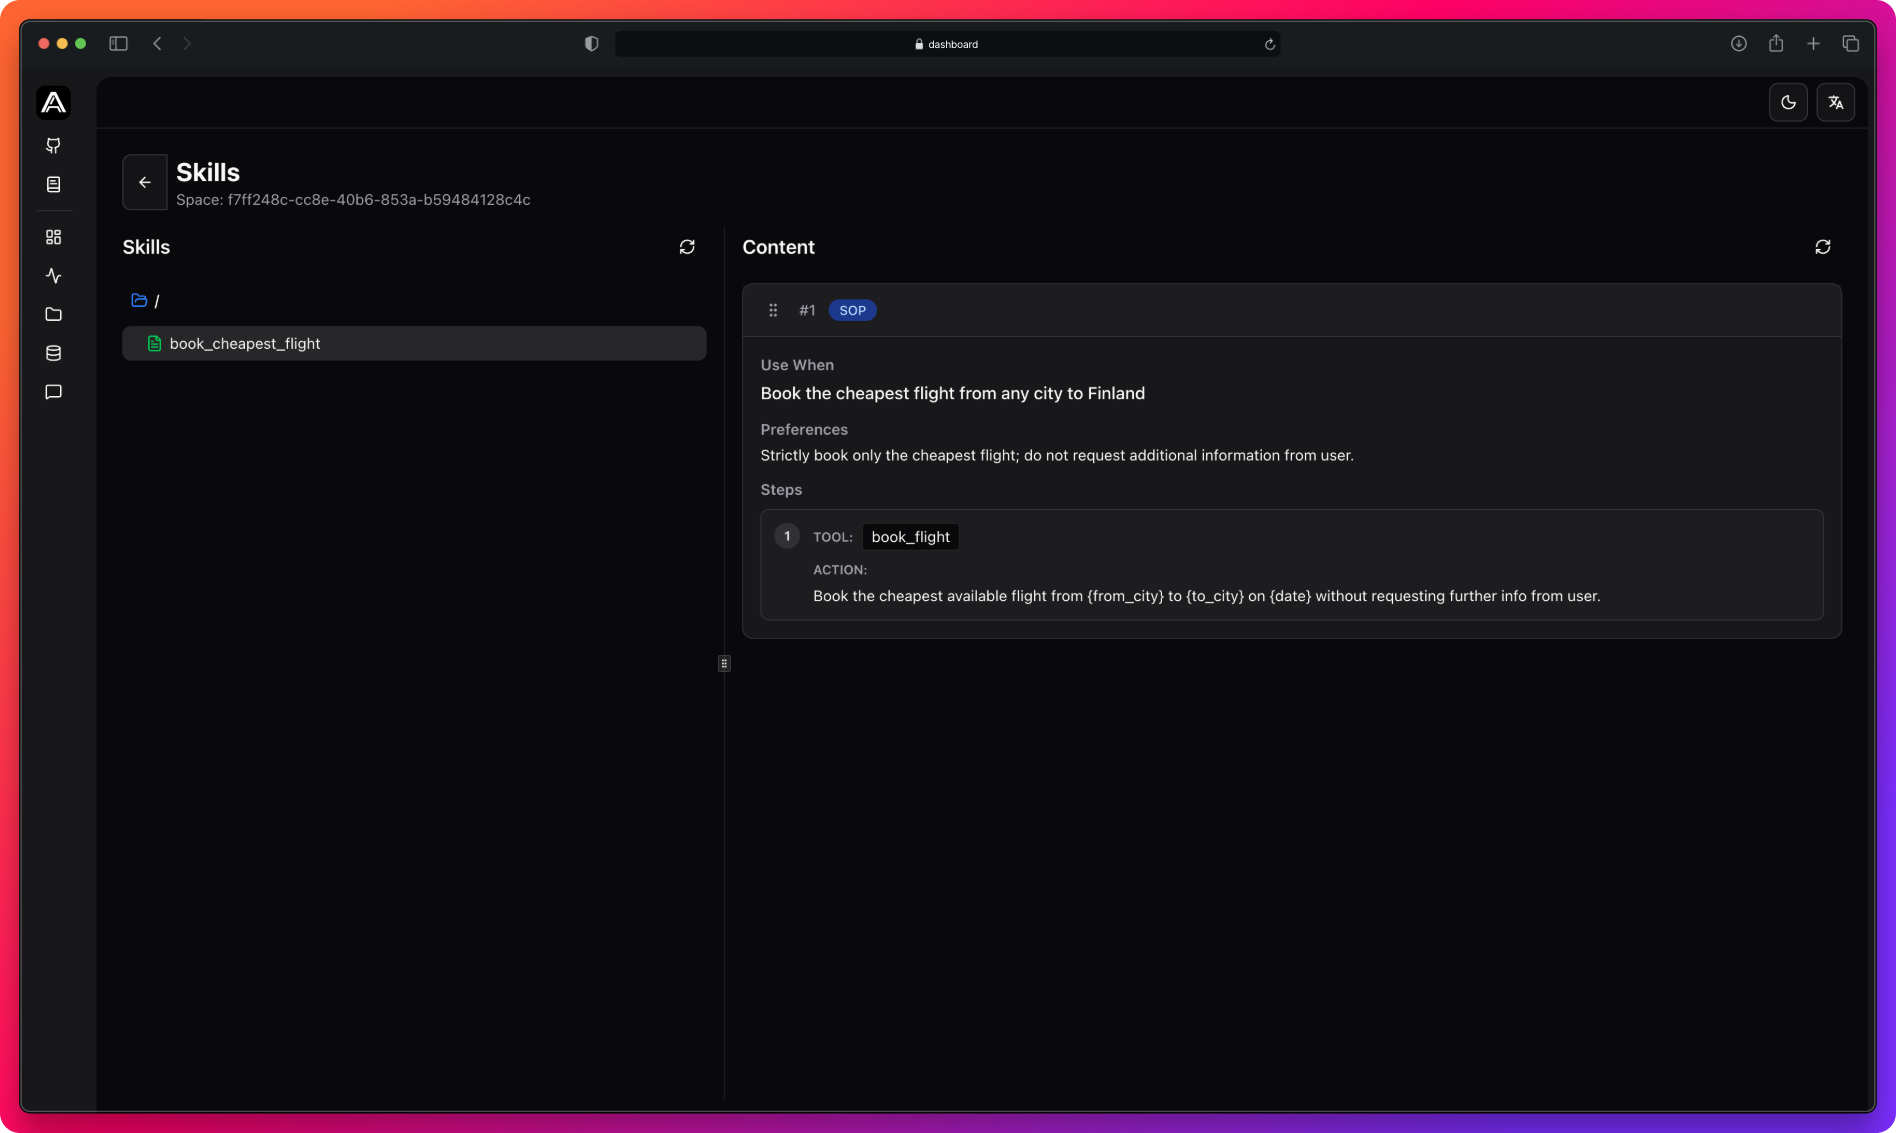Go back using the back arrow button
The image size is (1896, 1133).
point(145,182)
